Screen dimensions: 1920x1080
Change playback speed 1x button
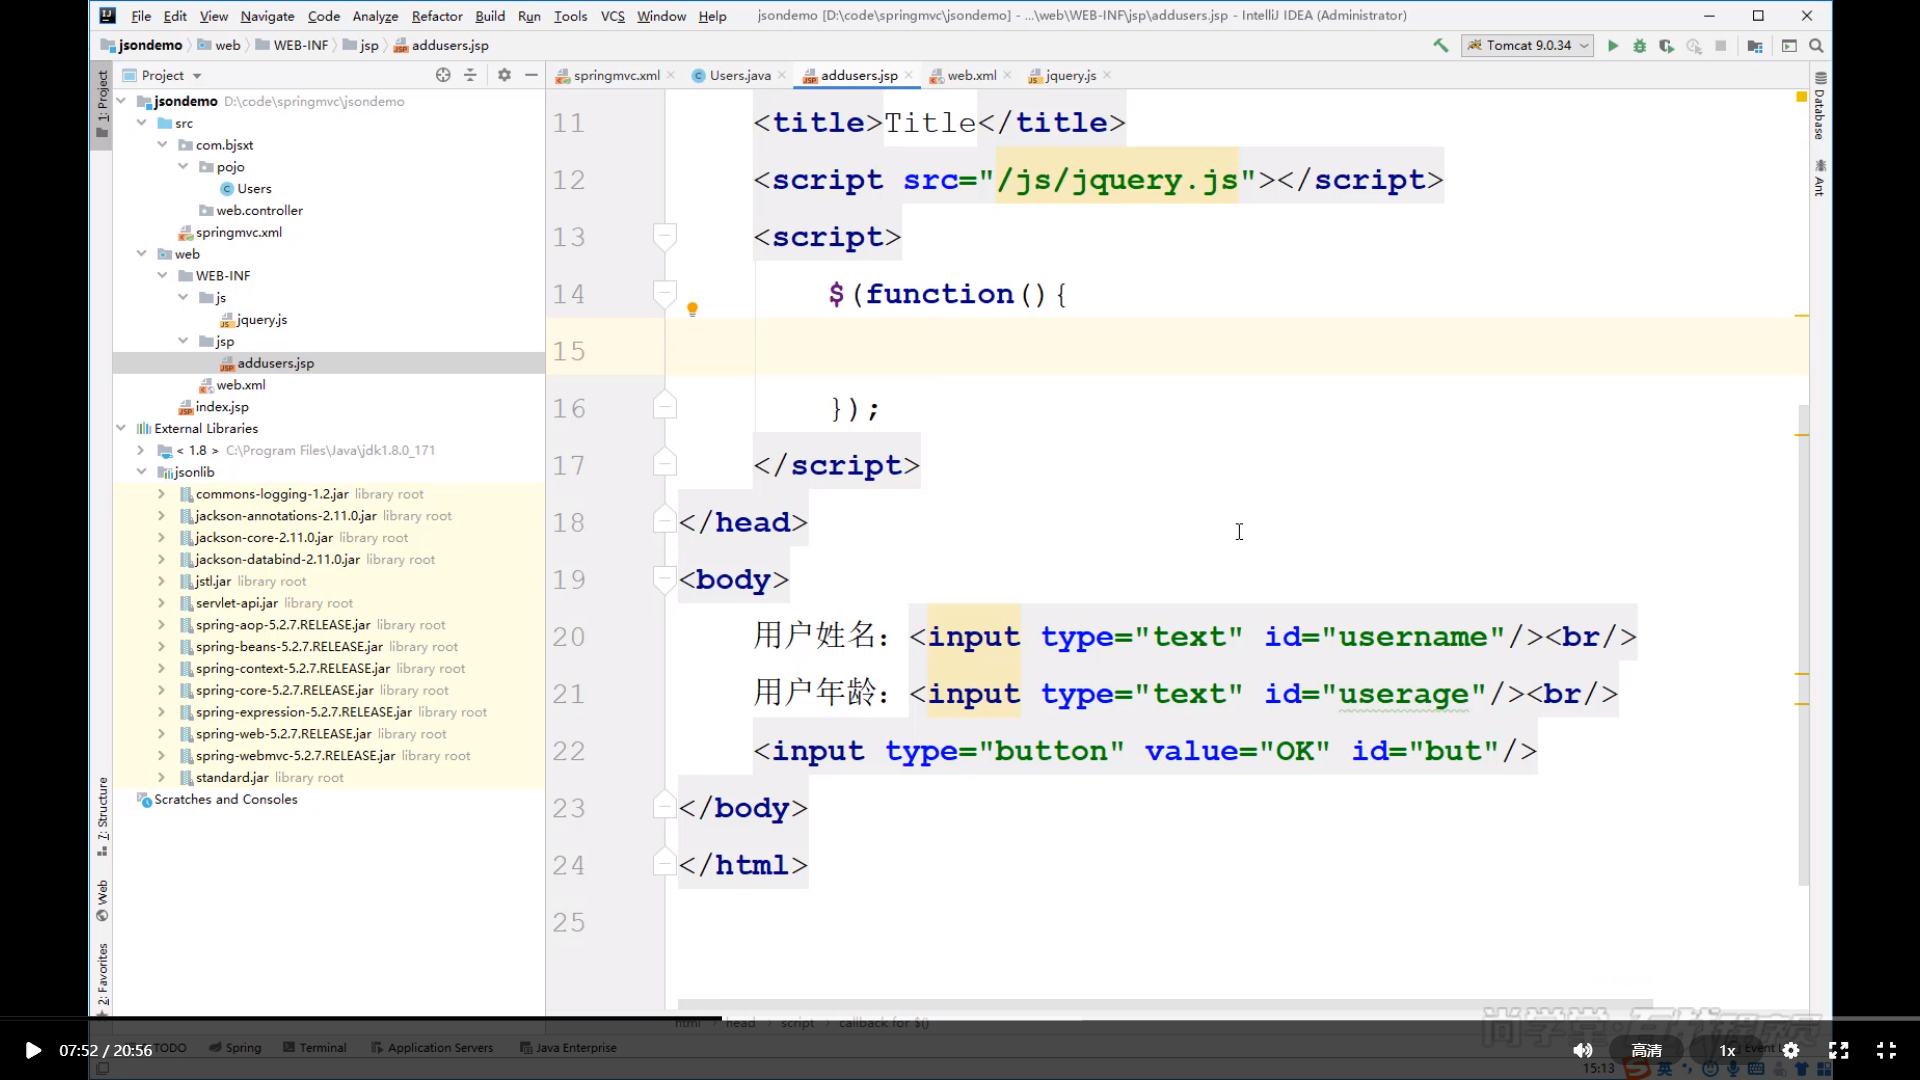[x=1727, y=1050]
